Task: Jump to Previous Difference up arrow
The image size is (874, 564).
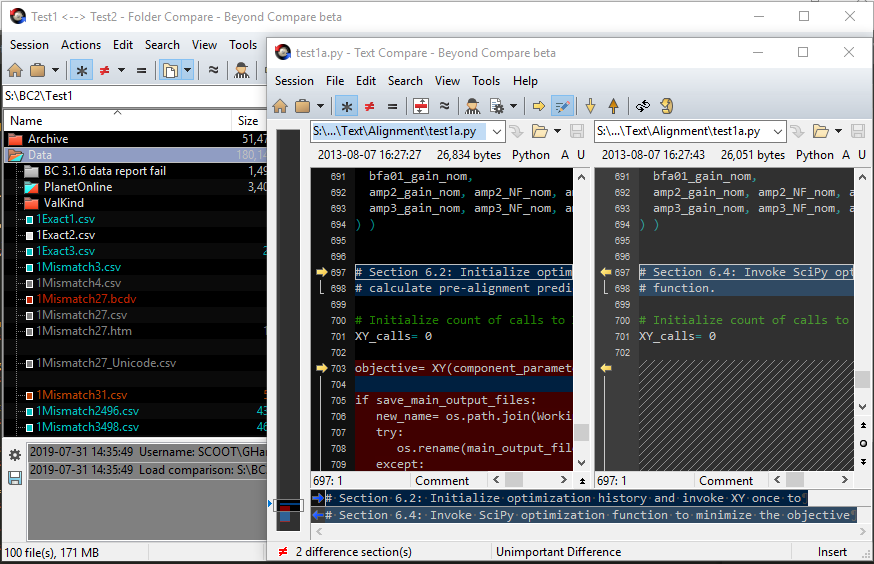Action: (x=613, y=106)
